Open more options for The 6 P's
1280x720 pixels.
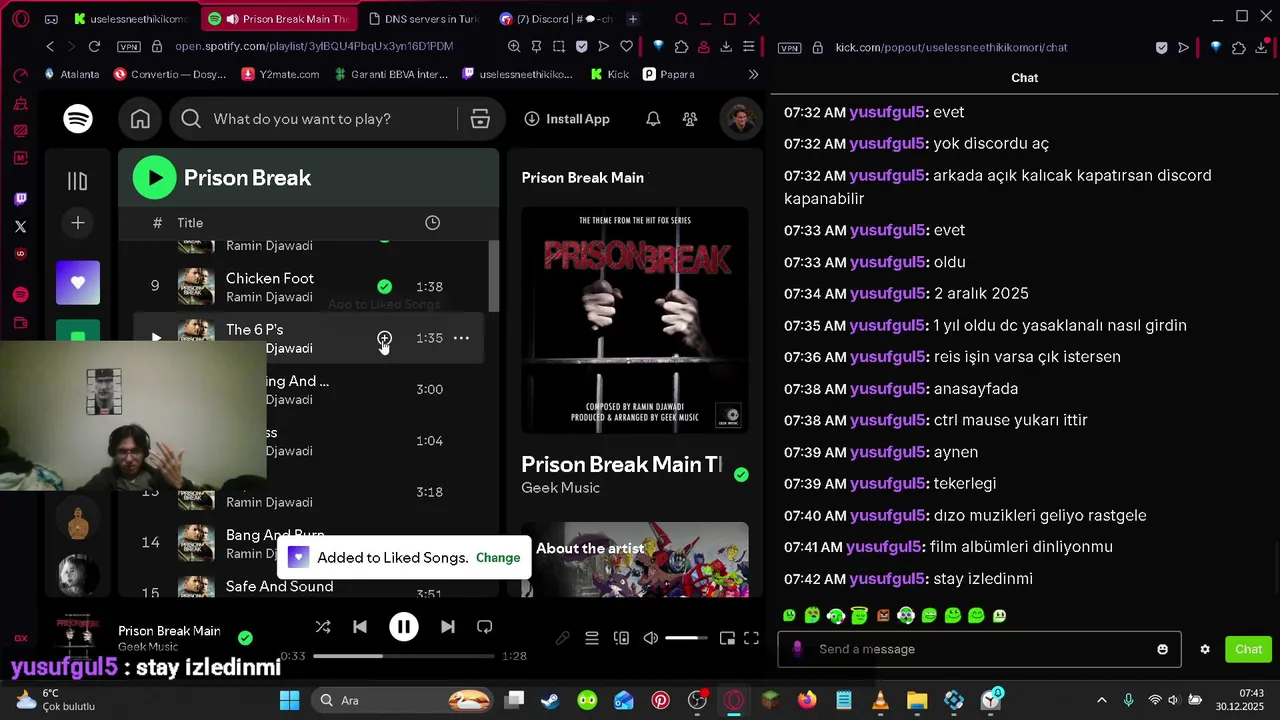point(461,338)
